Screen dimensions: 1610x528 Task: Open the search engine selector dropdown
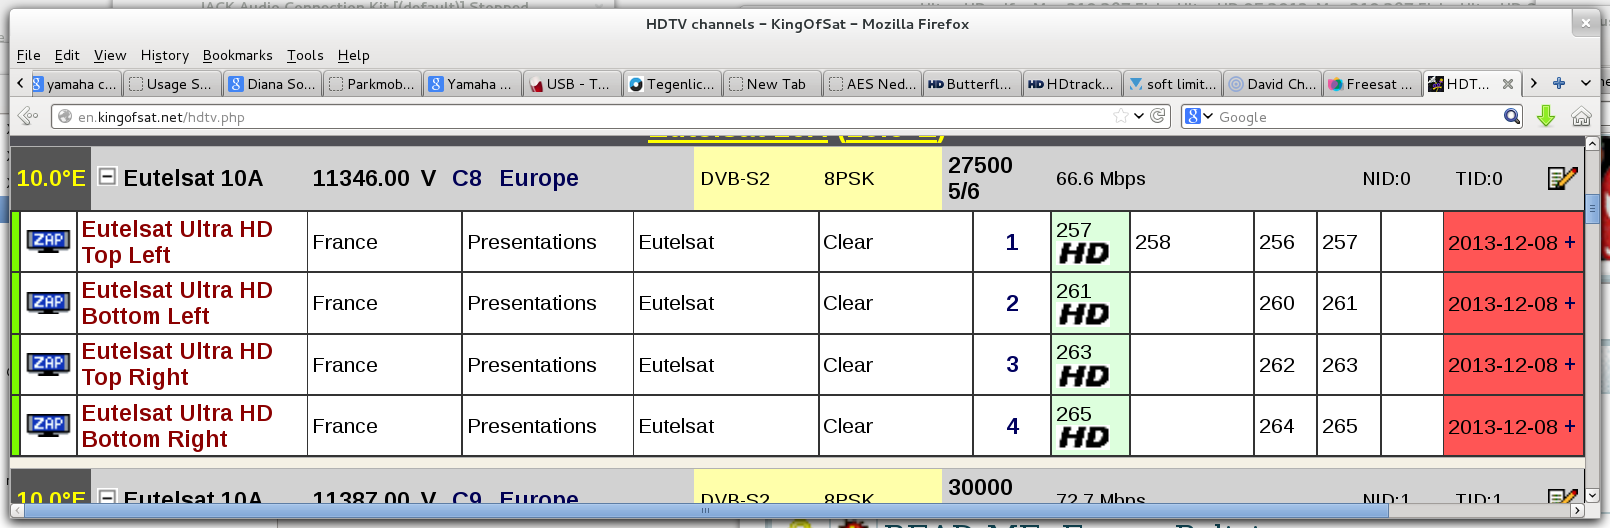coord(1199,116)
